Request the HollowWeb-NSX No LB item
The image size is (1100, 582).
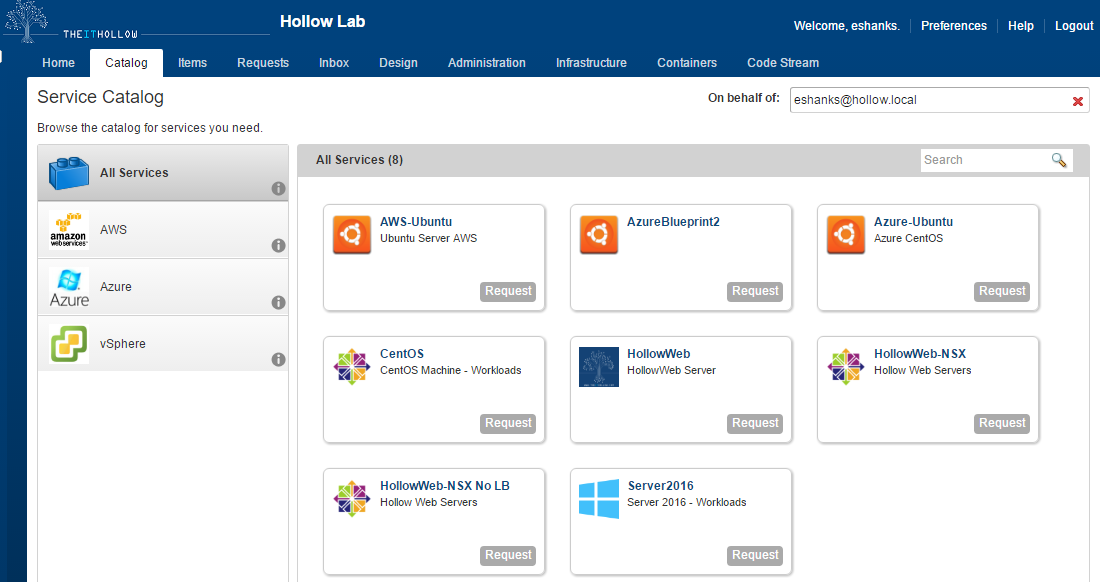[x=508, y=555]
